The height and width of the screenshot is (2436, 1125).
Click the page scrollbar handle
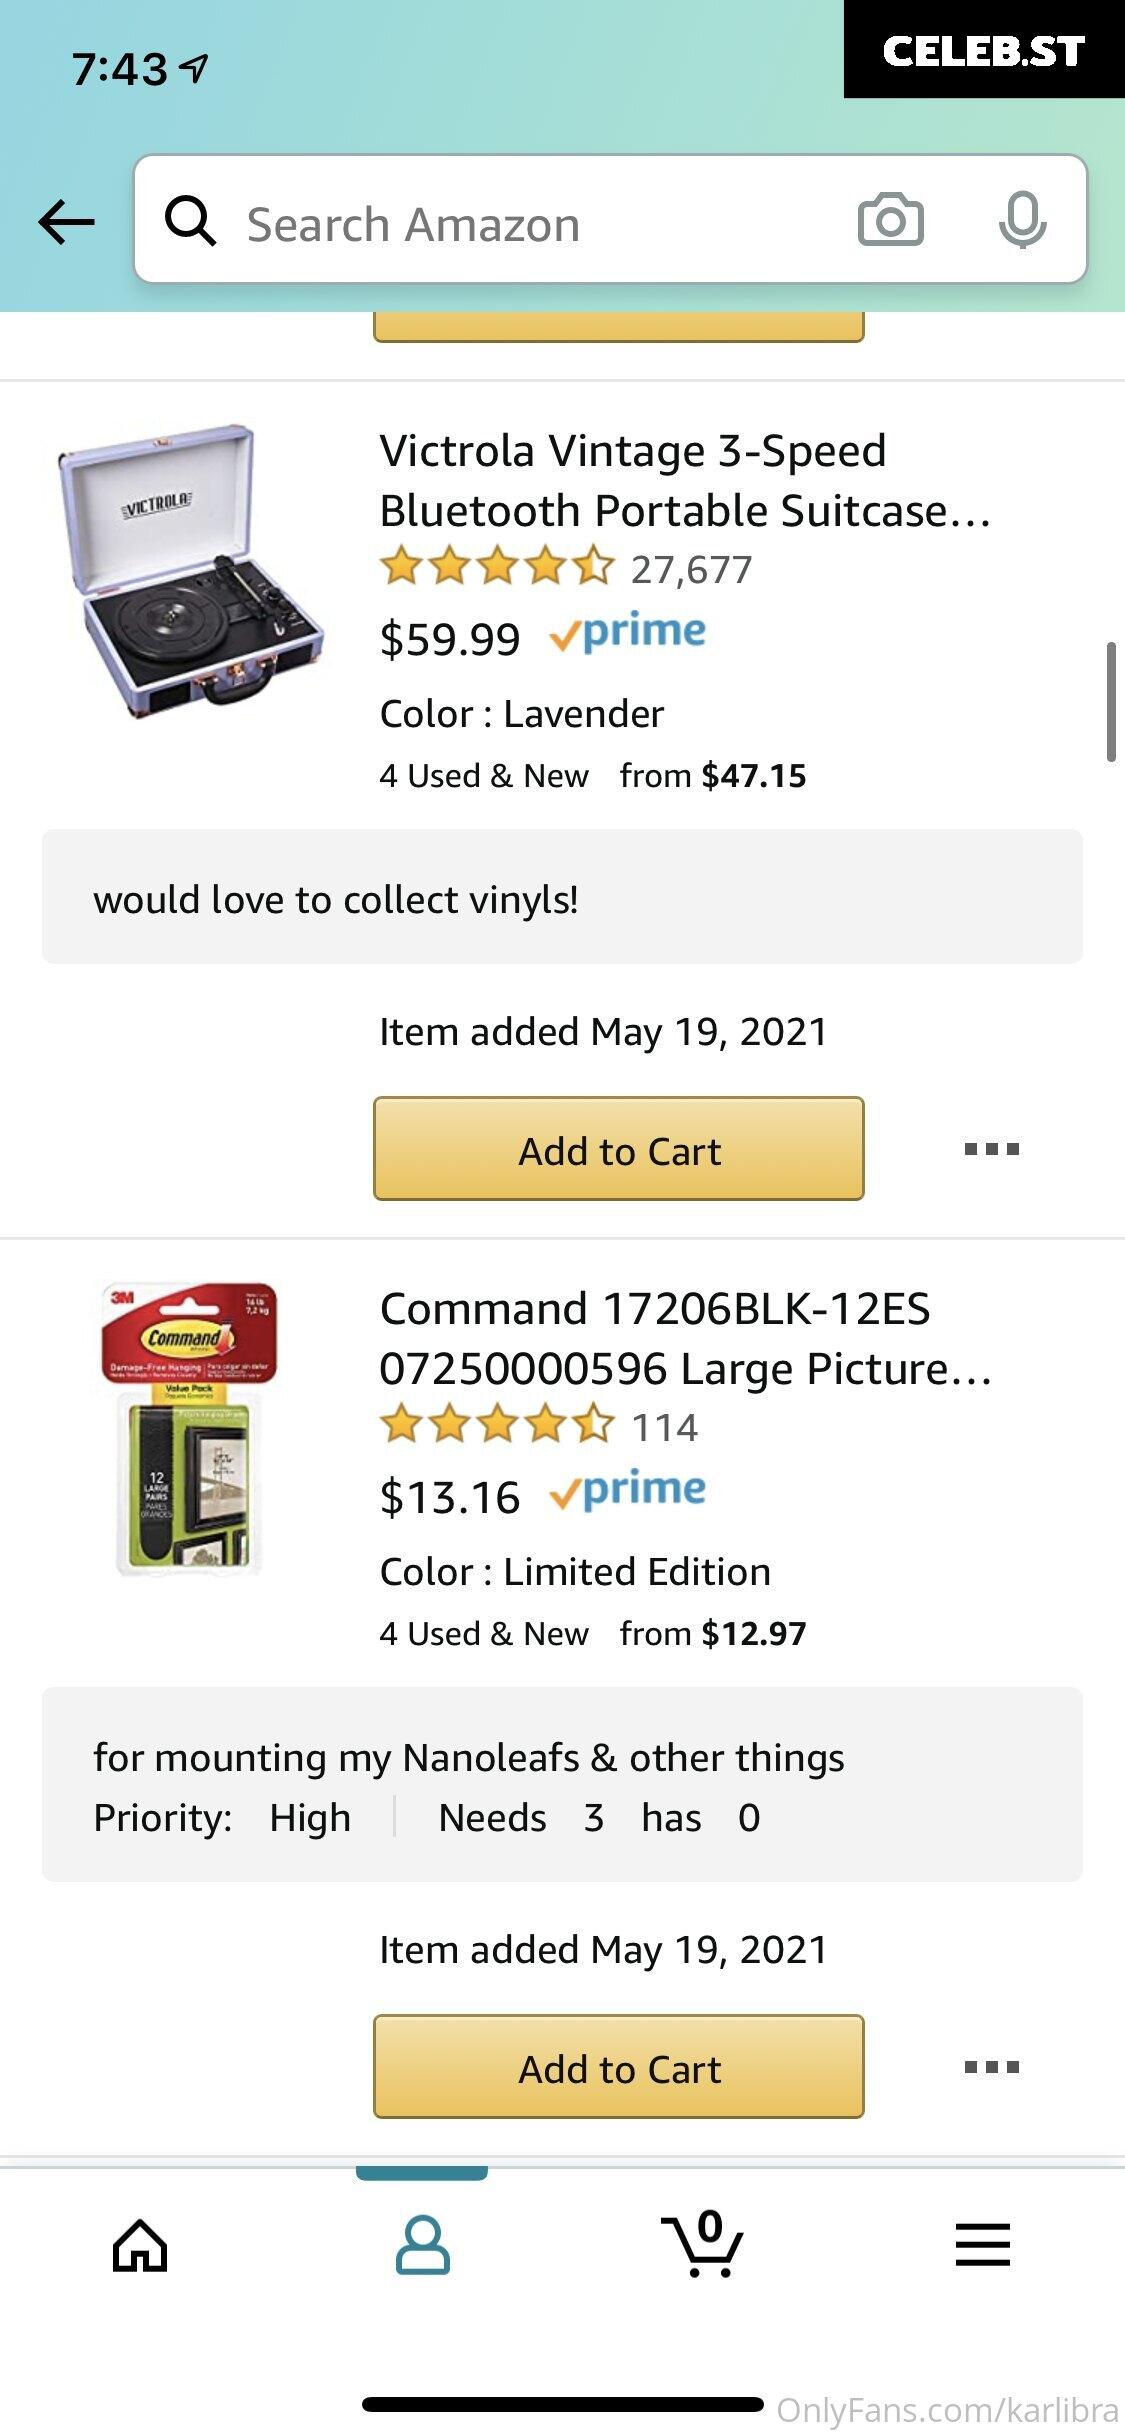(x=1111, y=702)
